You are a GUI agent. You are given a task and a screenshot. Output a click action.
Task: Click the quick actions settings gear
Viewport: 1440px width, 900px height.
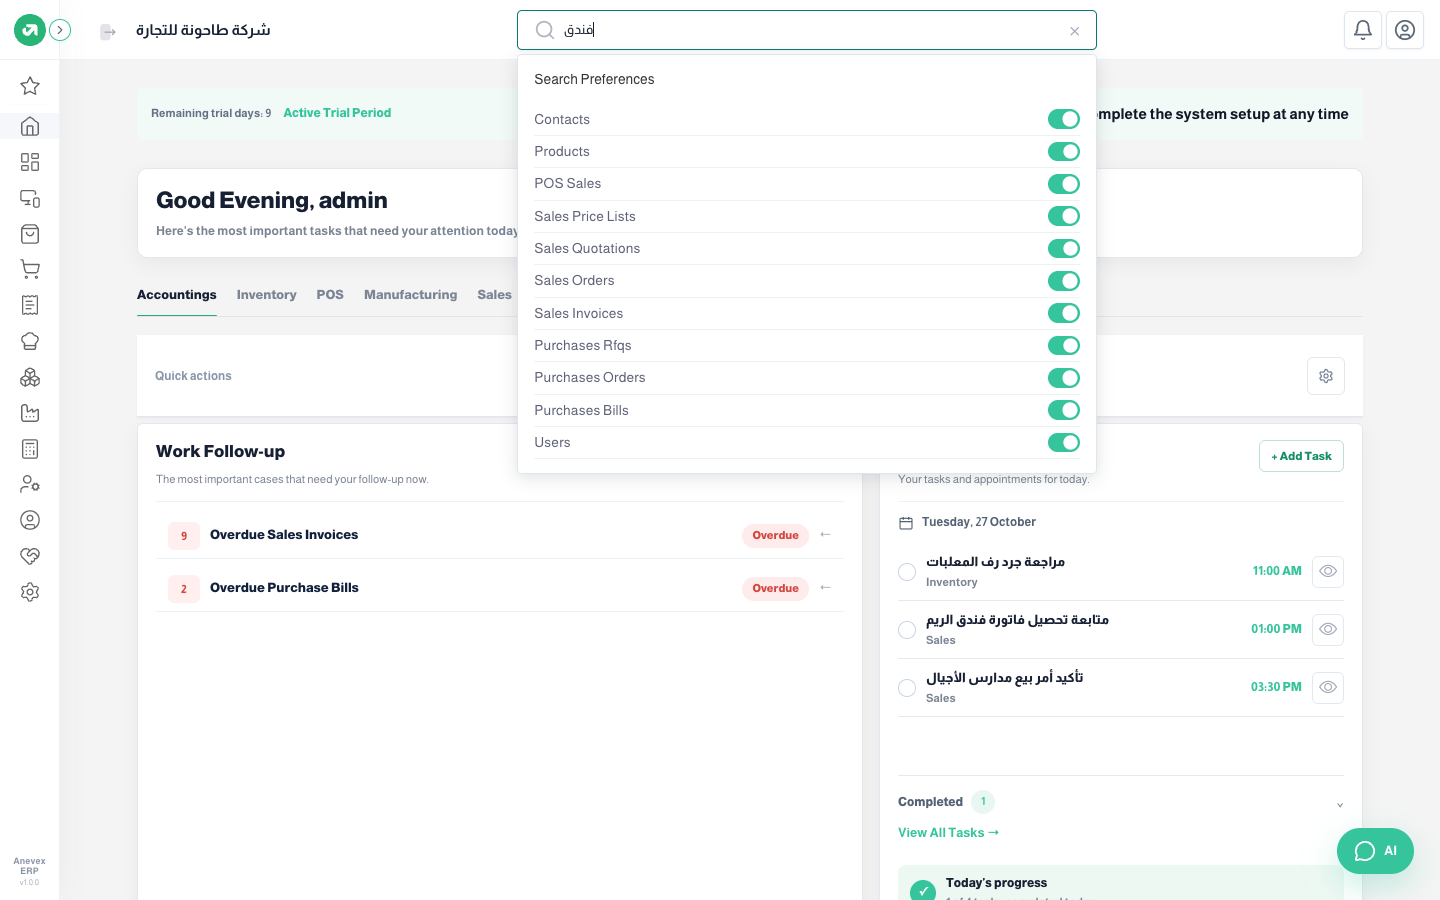[x=1326, y=376]
